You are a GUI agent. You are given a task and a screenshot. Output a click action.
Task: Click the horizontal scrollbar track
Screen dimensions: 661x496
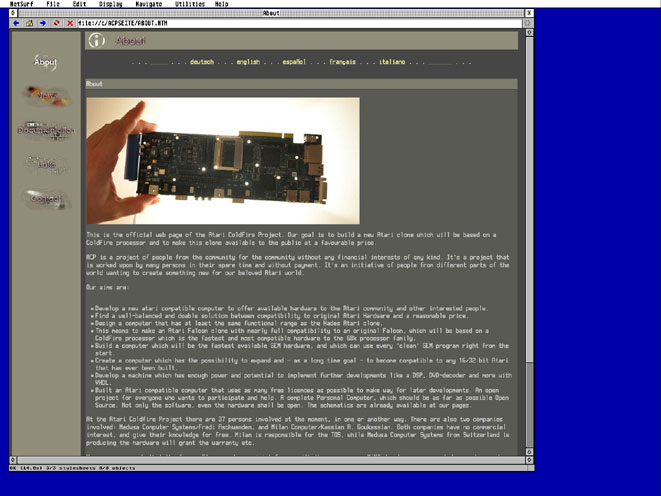(271, 460)
